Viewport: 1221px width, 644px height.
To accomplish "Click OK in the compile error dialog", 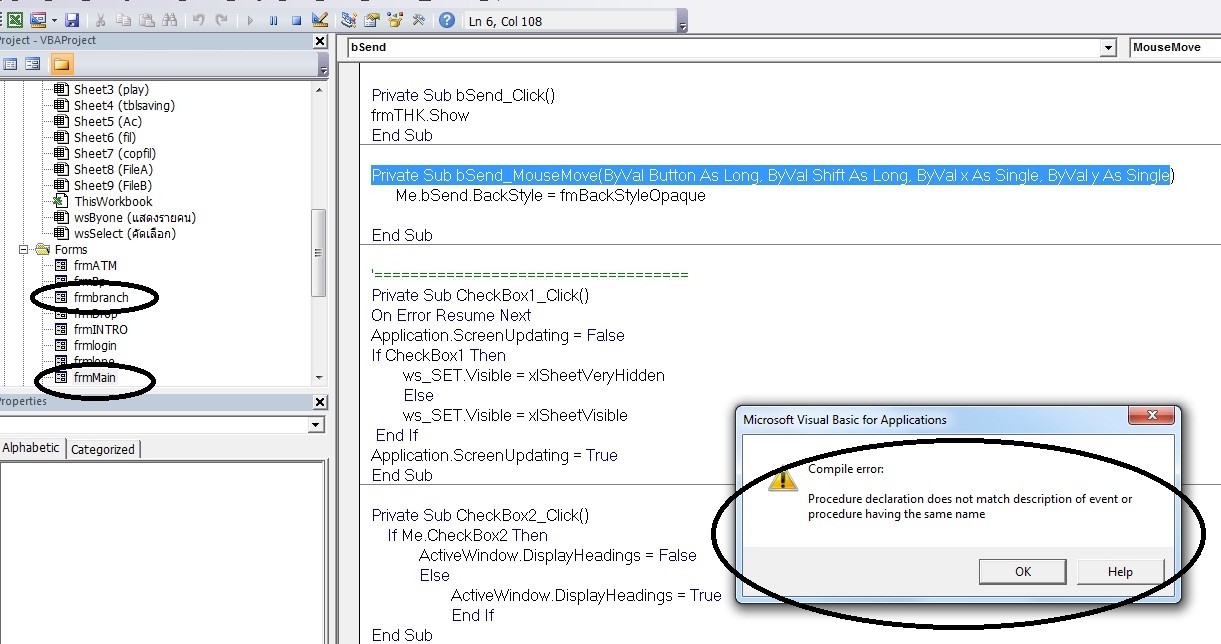I will point(1022,571).
